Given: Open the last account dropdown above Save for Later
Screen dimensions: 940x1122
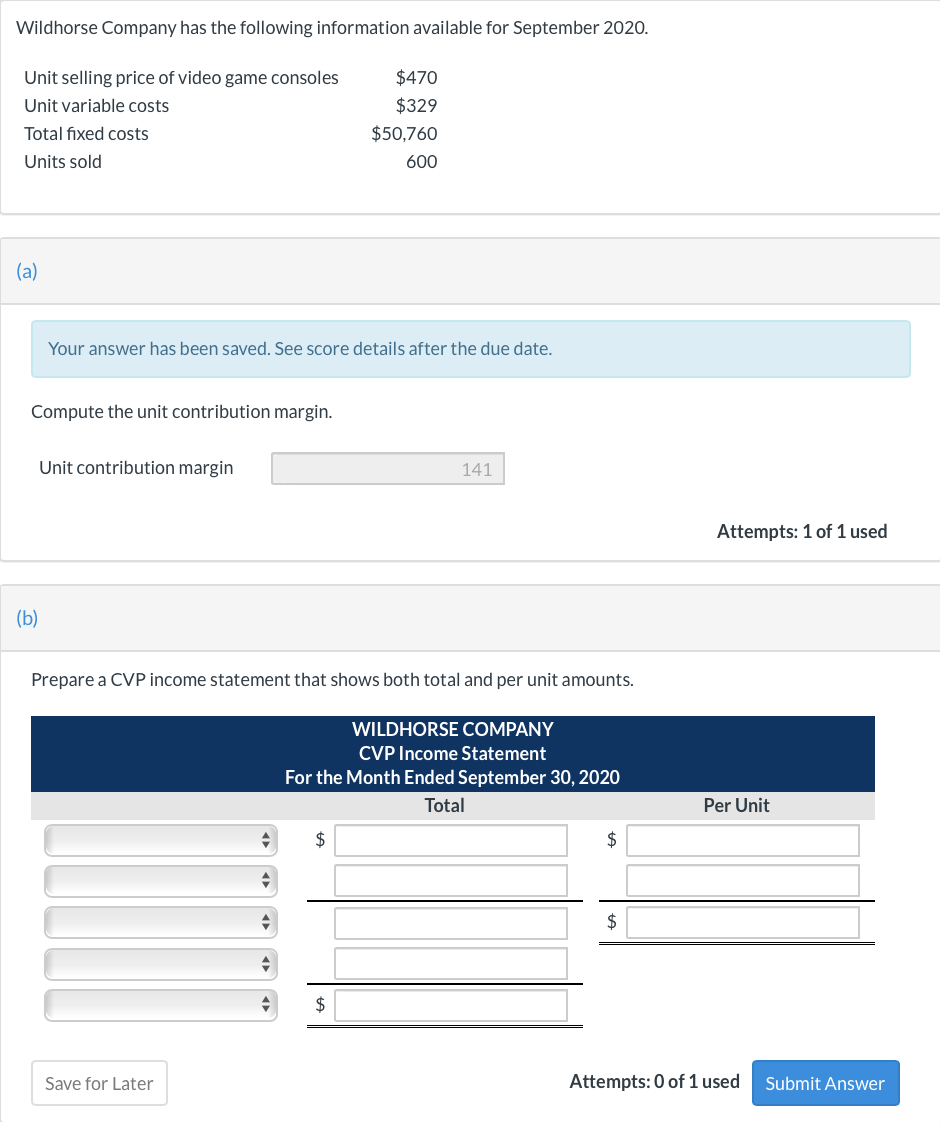Looking at the screenshot, I should 160,1005.
